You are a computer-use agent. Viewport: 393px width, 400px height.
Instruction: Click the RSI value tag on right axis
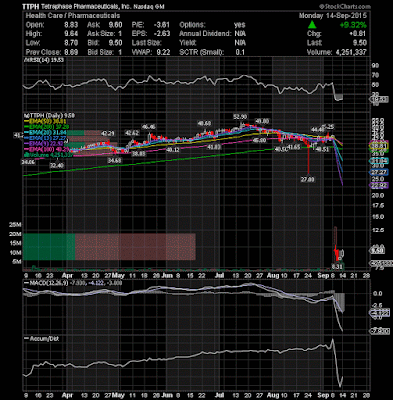coord(378,99)
